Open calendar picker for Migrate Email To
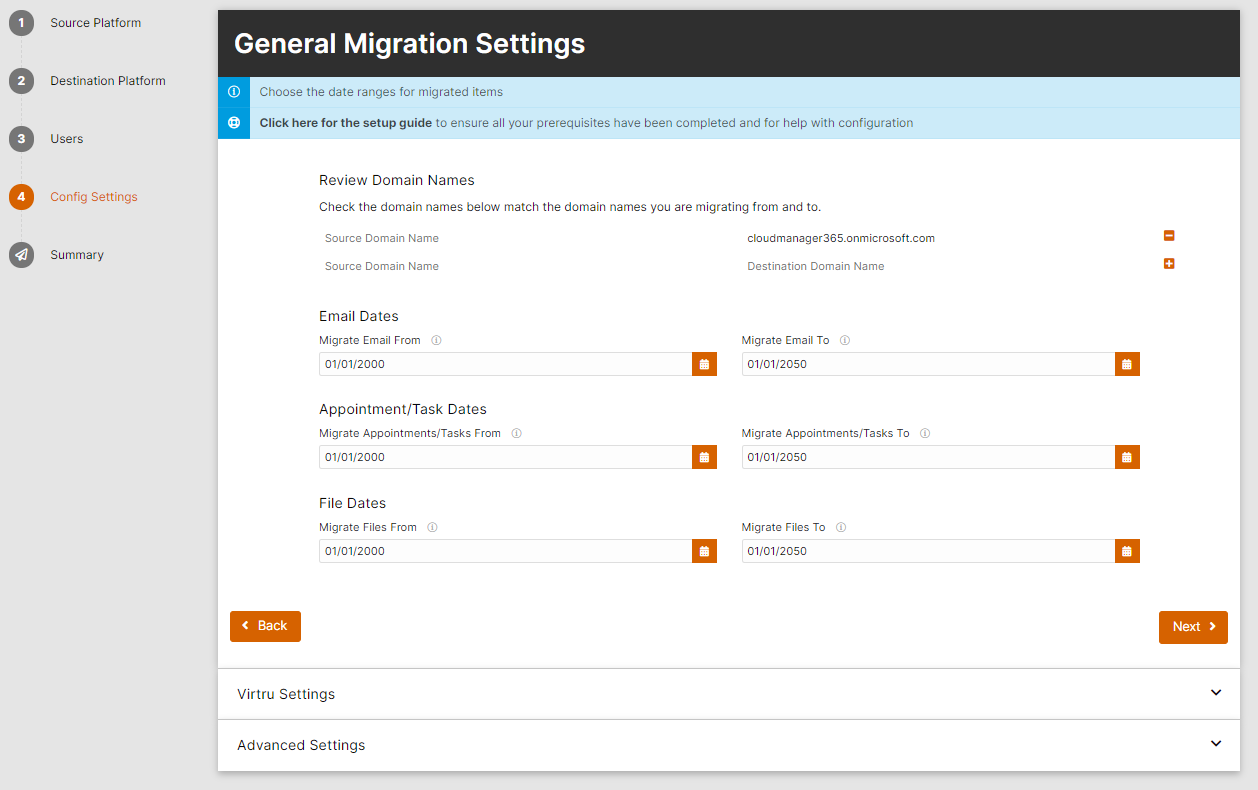Screen dimensions: 1258x790 tap(1127, 364)
